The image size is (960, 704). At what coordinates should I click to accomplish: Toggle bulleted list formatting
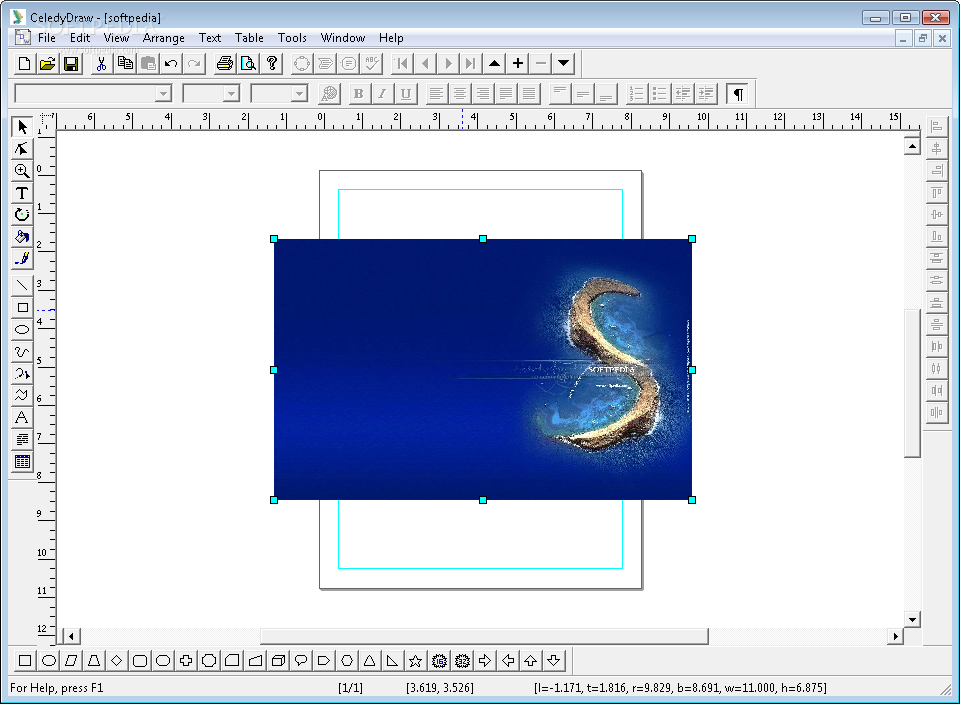[x=660, y=94]
